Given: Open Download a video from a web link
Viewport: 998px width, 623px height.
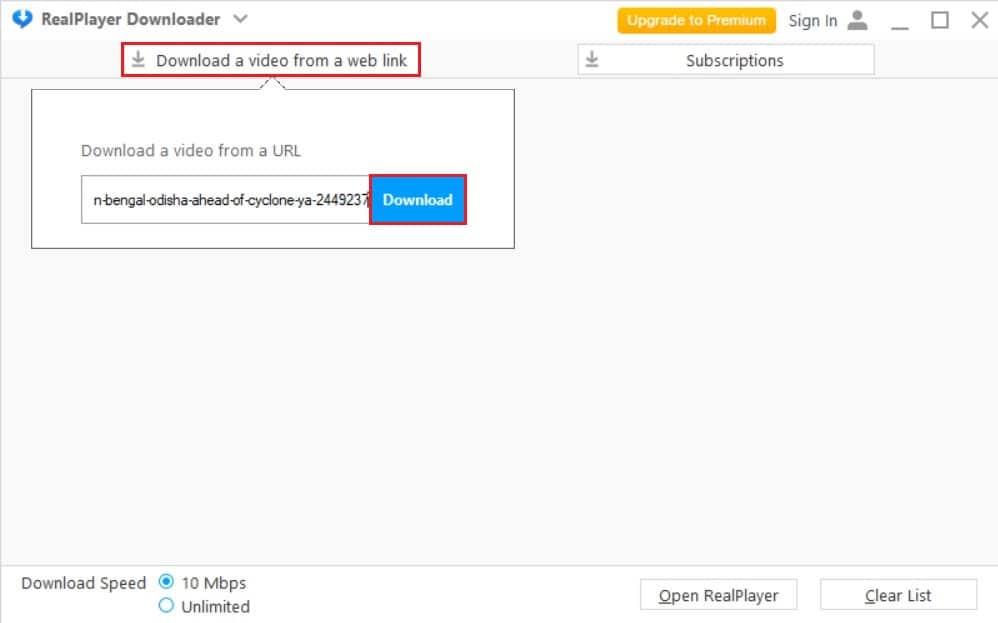Looking at the screenshot, I should [271, 60].
